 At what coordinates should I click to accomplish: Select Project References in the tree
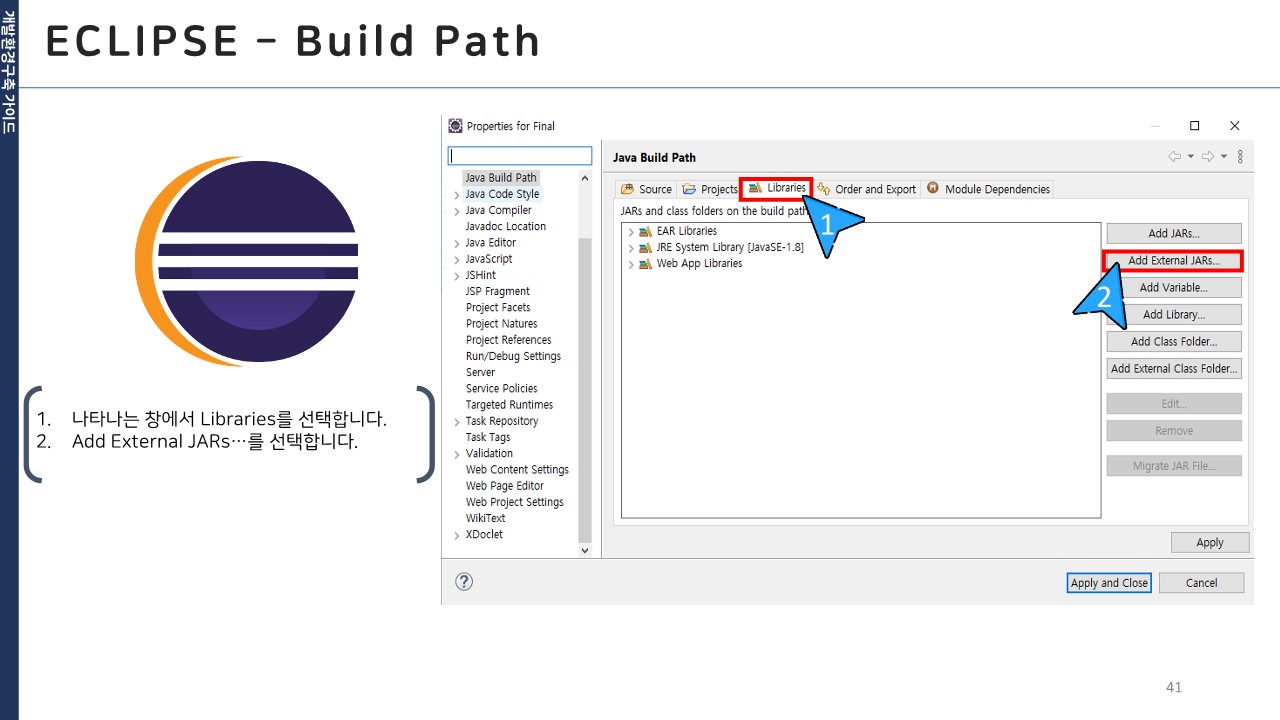(x=509, y=340)
